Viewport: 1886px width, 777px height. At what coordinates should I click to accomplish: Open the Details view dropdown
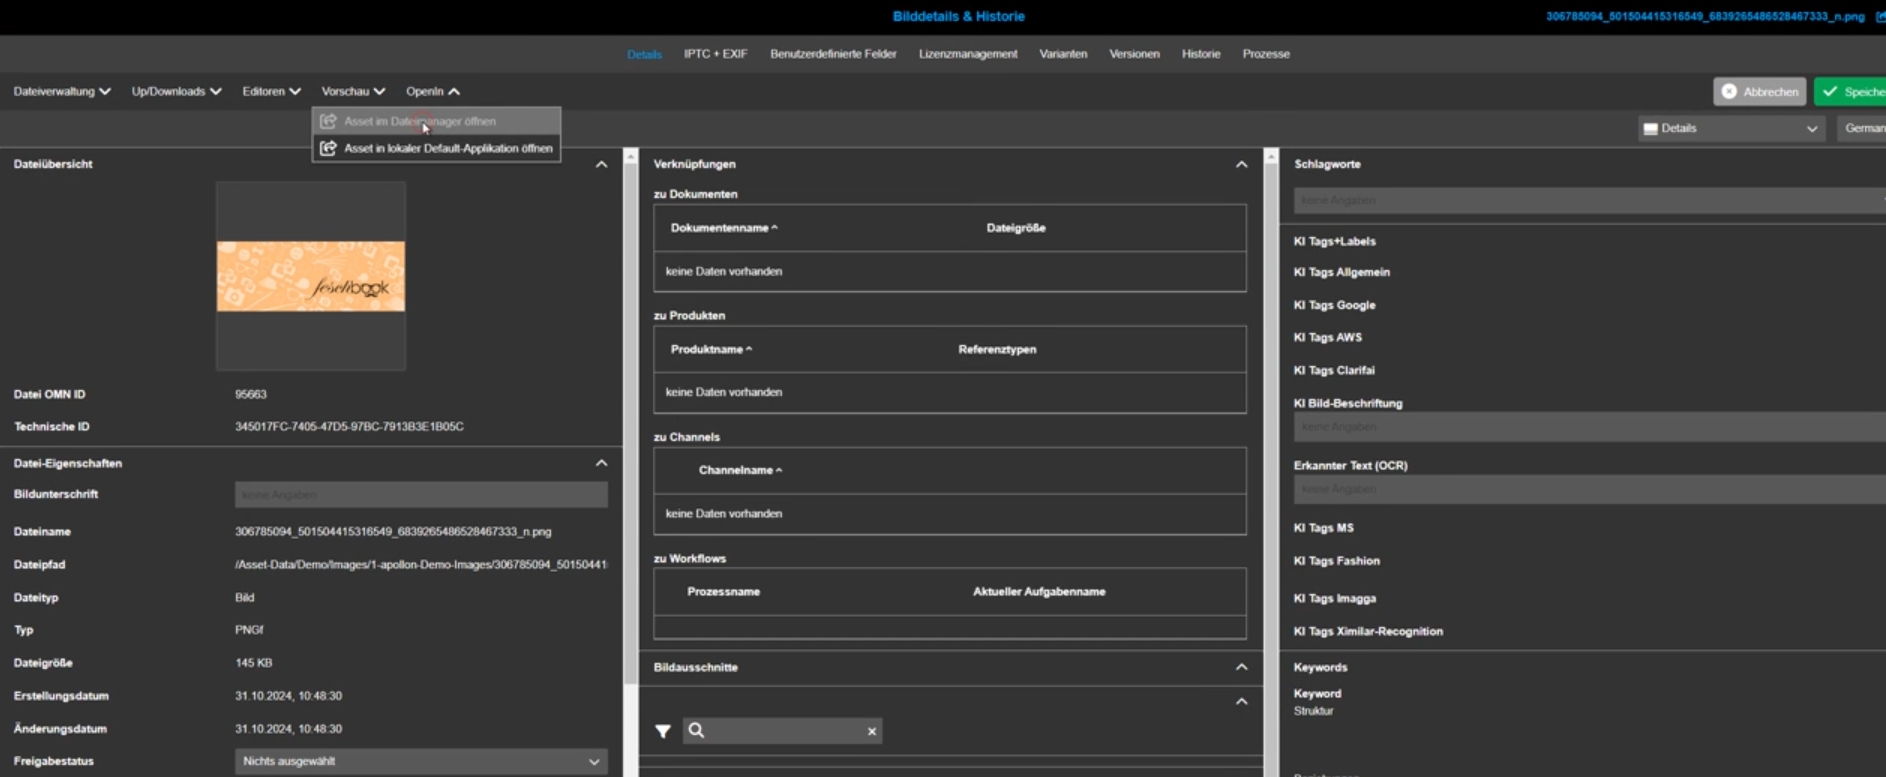(1731, 129)
